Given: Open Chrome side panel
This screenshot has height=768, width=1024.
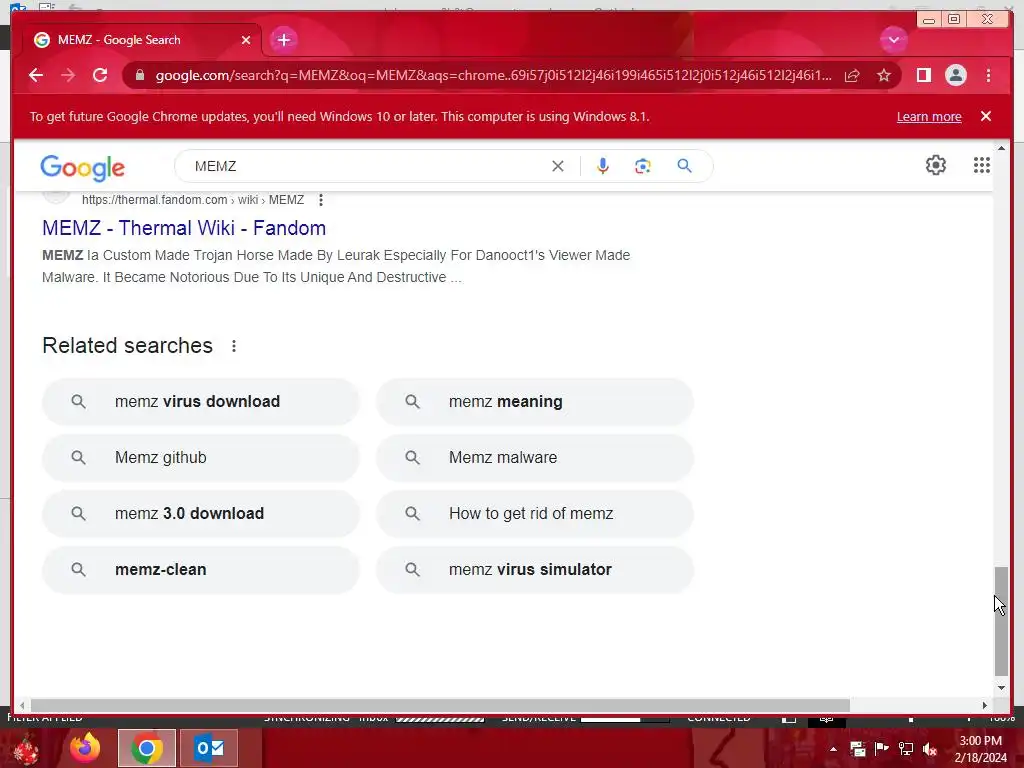Looking at the screenshot, I should (x=923, y=75).
